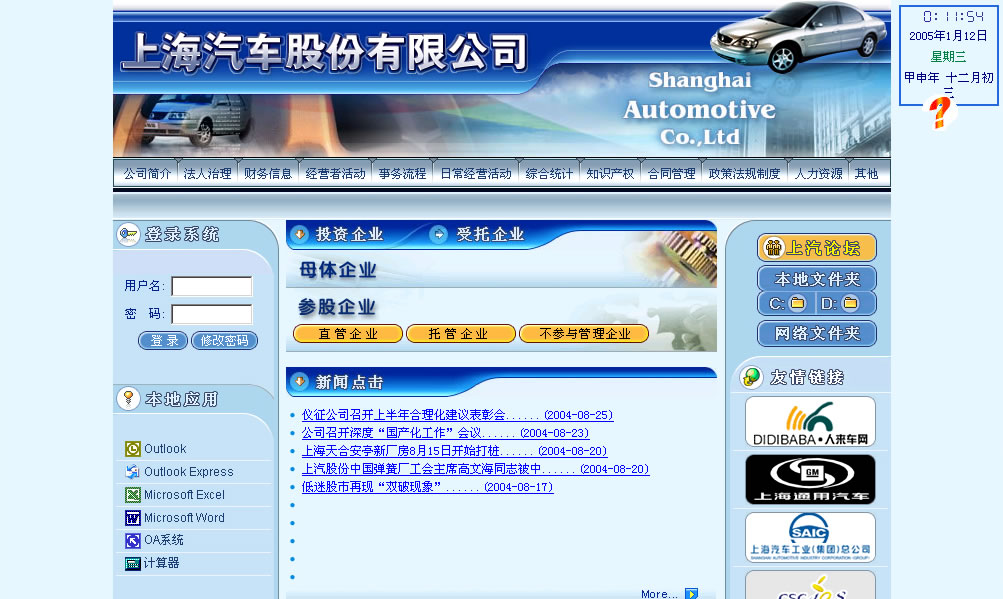1003x599 pixels.
Task: Open the 仪征公司召开上半年合理化建议表彰会 news link
Action: pos(457,415)
